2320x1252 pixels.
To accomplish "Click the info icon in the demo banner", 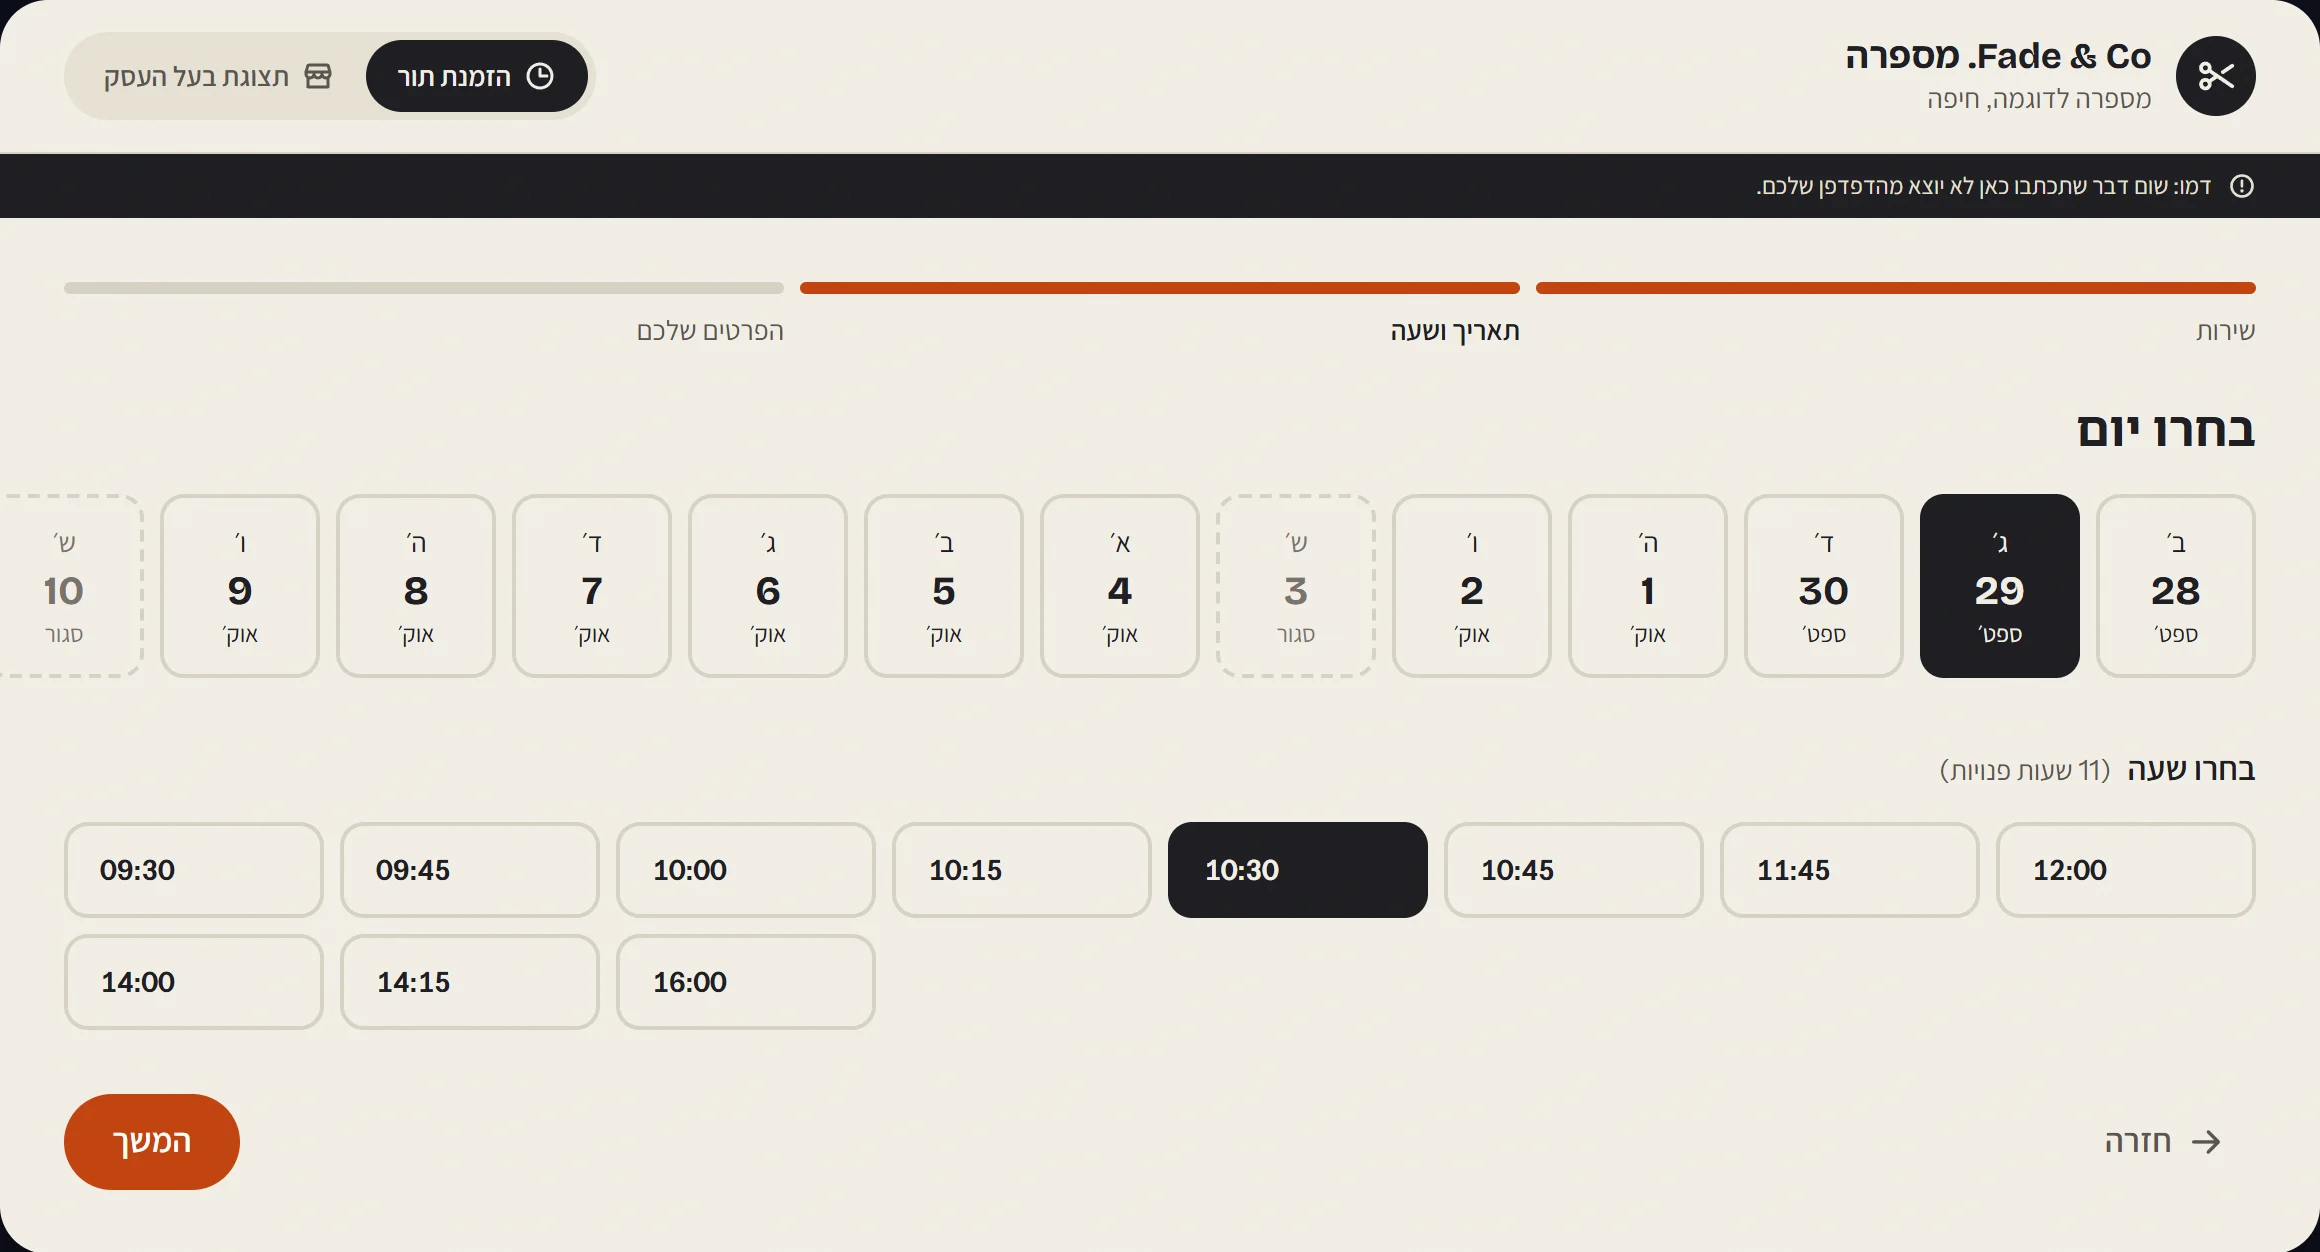I will pyautogui.click(x=2242, y=186).
